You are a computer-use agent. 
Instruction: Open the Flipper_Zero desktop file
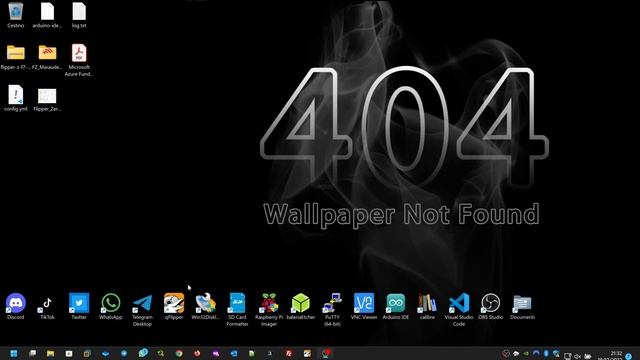pos(47,100)
